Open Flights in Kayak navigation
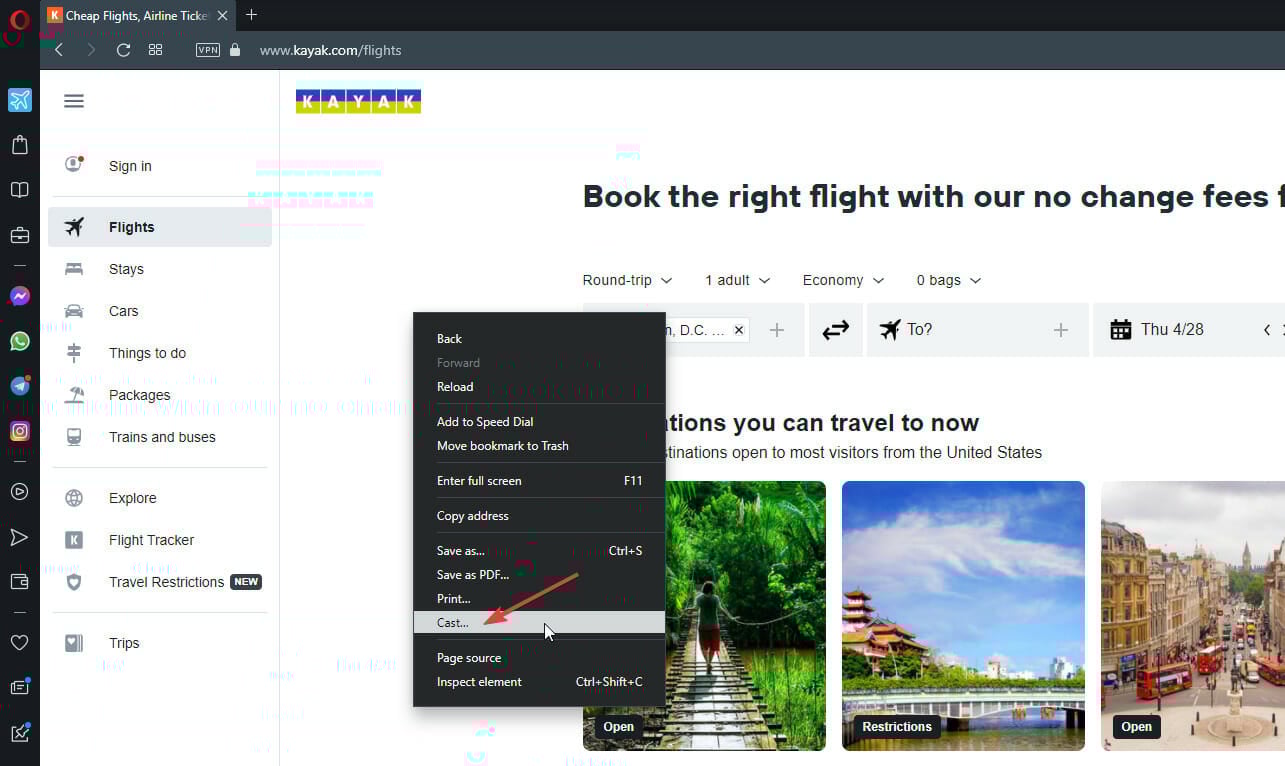The height and width of the screenshot is (766, 1285). 160,227
